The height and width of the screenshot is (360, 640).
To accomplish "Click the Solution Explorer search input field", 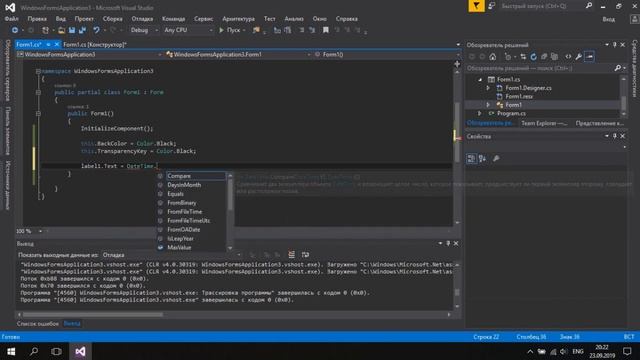I will point(540,68).
